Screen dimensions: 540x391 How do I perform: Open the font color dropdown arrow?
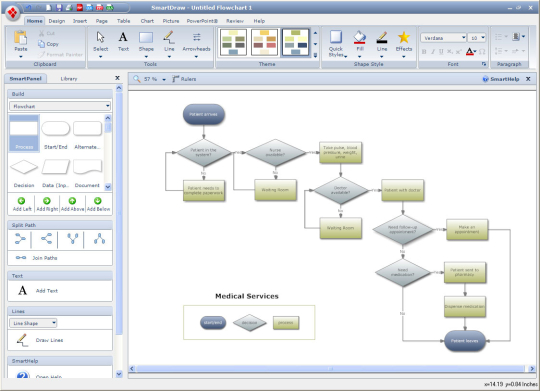[475, 52]
